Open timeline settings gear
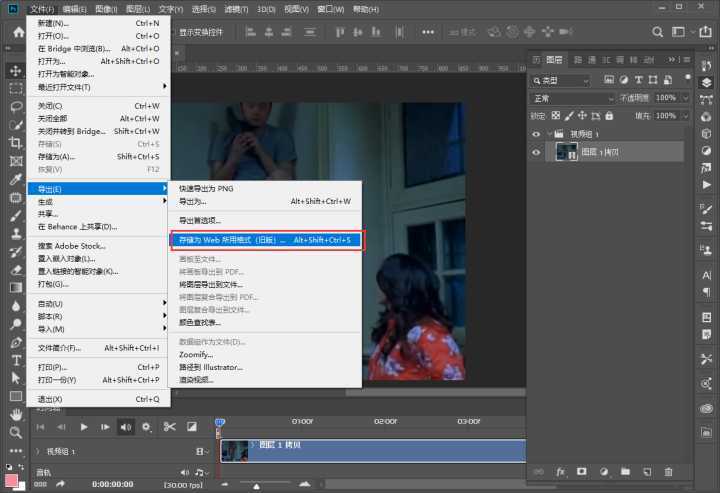This screenshot has height=493, width=720. click(147, 427)
